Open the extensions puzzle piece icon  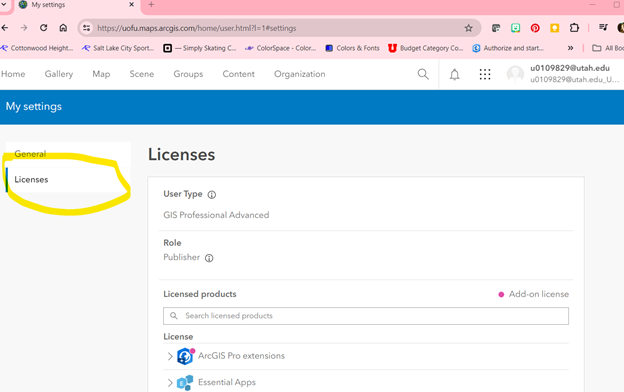[574, 27]
